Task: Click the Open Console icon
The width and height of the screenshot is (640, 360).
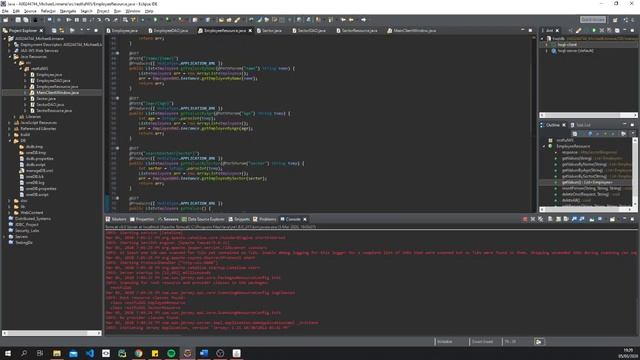Action: point(612,219)
